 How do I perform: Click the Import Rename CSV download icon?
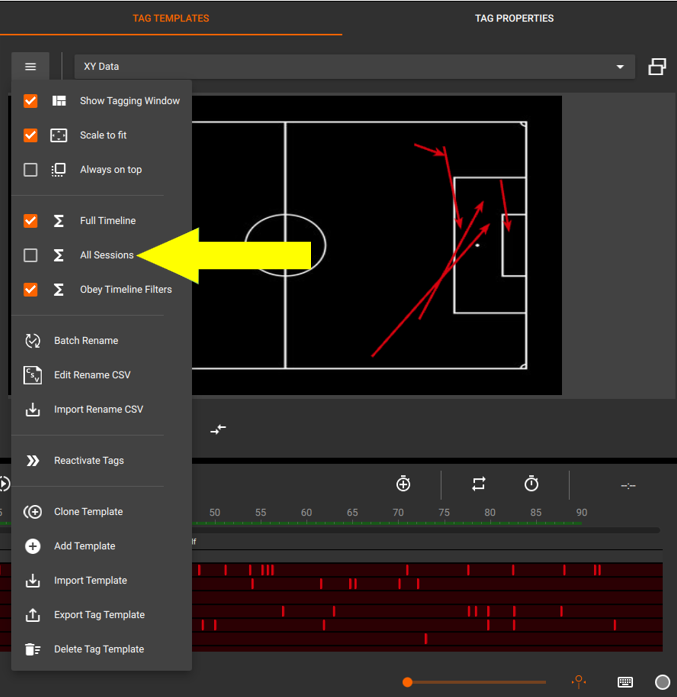32,409
